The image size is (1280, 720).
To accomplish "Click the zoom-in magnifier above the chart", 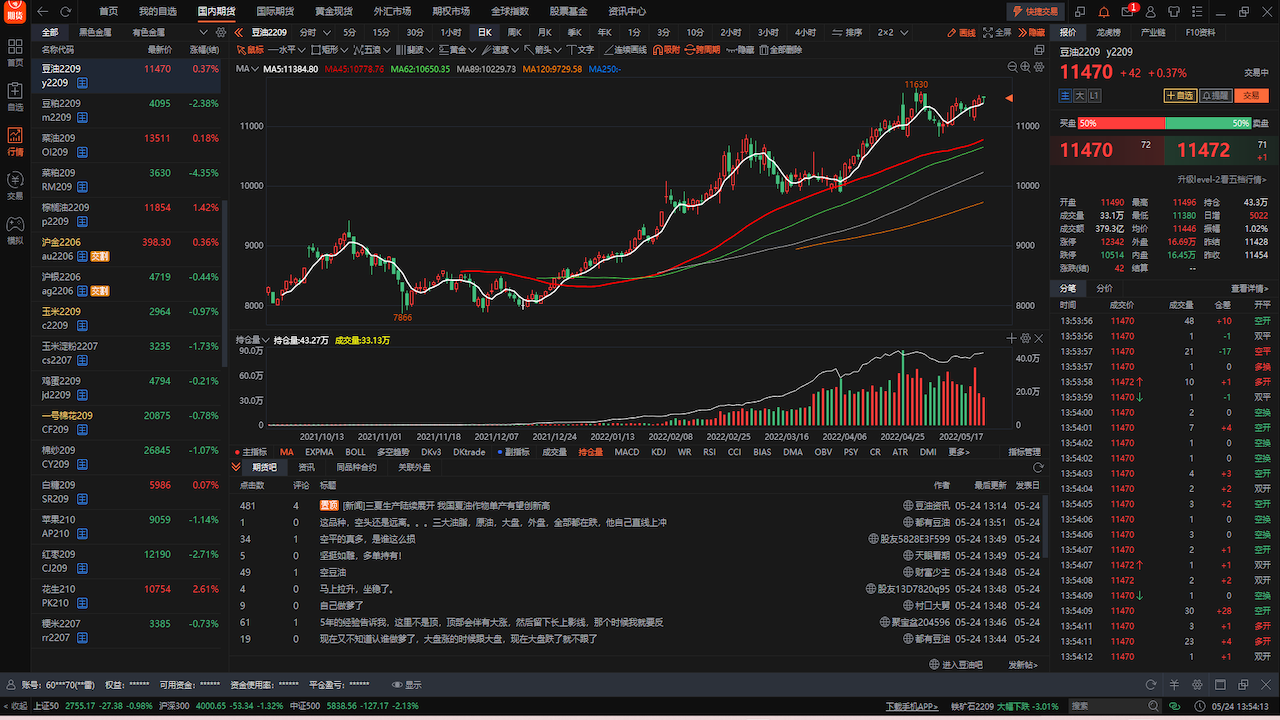I will click(1025, 67).
